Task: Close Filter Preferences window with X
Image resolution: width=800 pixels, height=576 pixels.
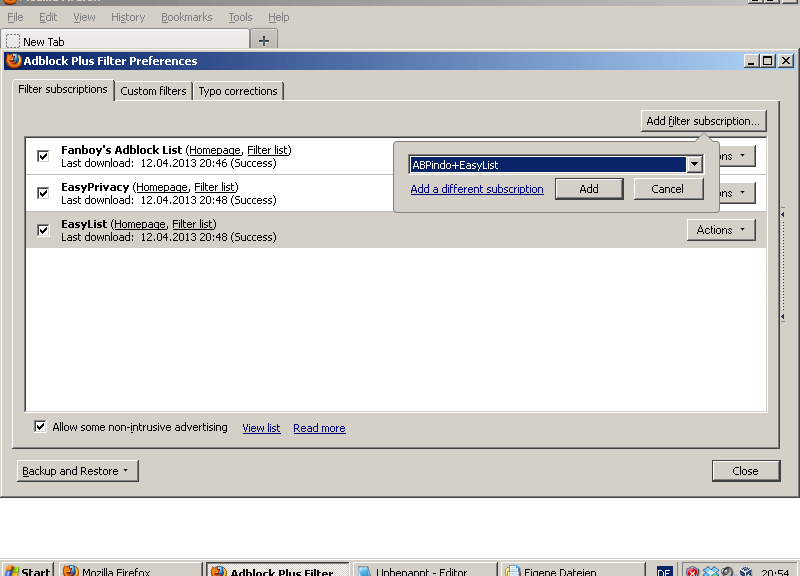Action: [786, 61]
